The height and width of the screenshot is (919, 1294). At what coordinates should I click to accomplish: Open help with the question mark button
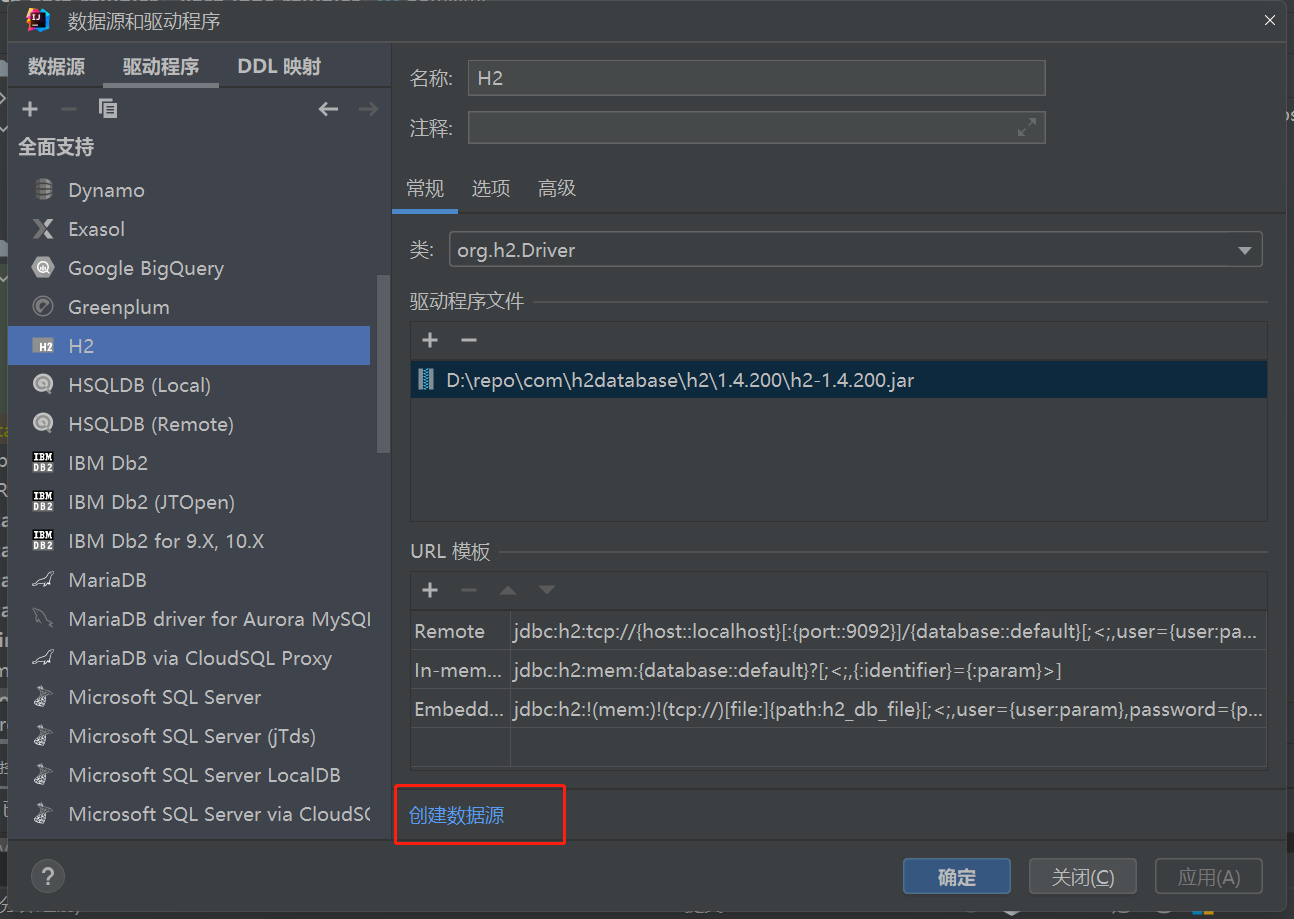click(x=48, y=876)
